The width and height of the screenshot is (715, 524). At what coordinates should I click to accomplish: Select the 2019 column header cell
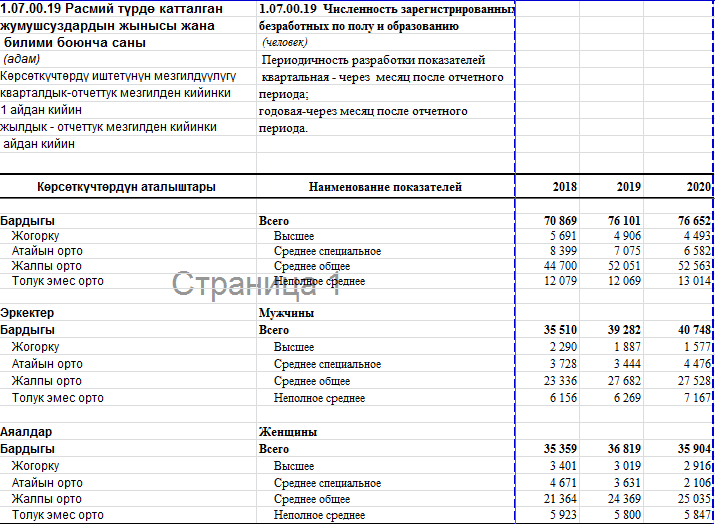coord(611,187)
